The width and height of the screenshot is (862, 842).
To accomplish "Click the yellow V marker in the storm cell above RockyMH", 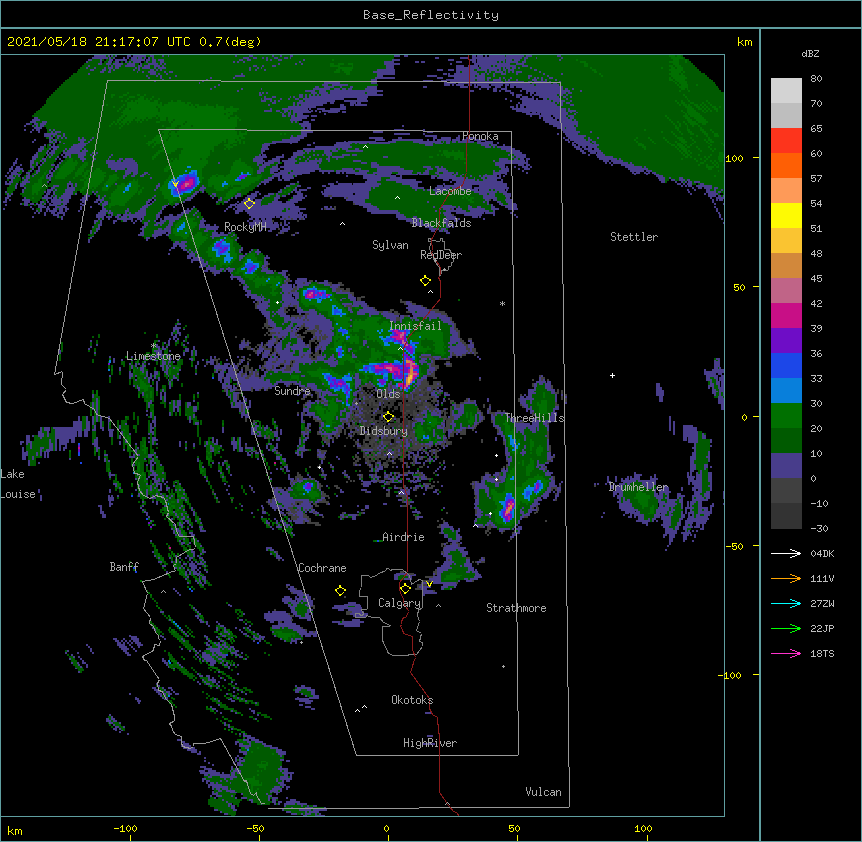I will [x=175, y=185].
